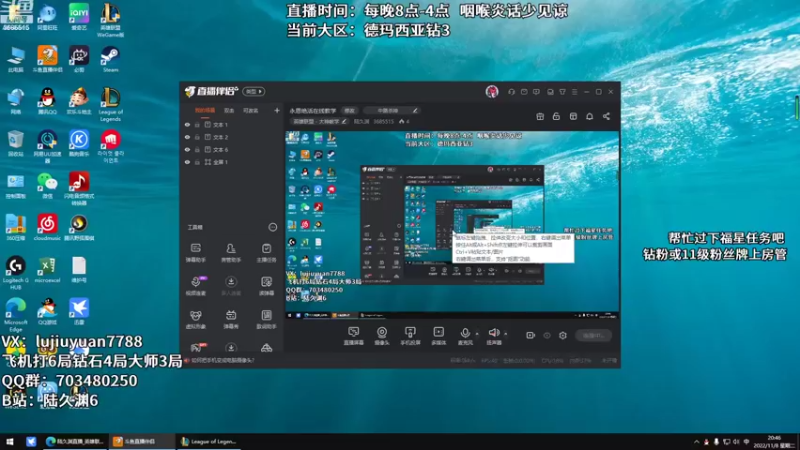This screenshot has height=450, width=800.
Task: Mute the 麦克风 microphone
Action: point(465,336)
